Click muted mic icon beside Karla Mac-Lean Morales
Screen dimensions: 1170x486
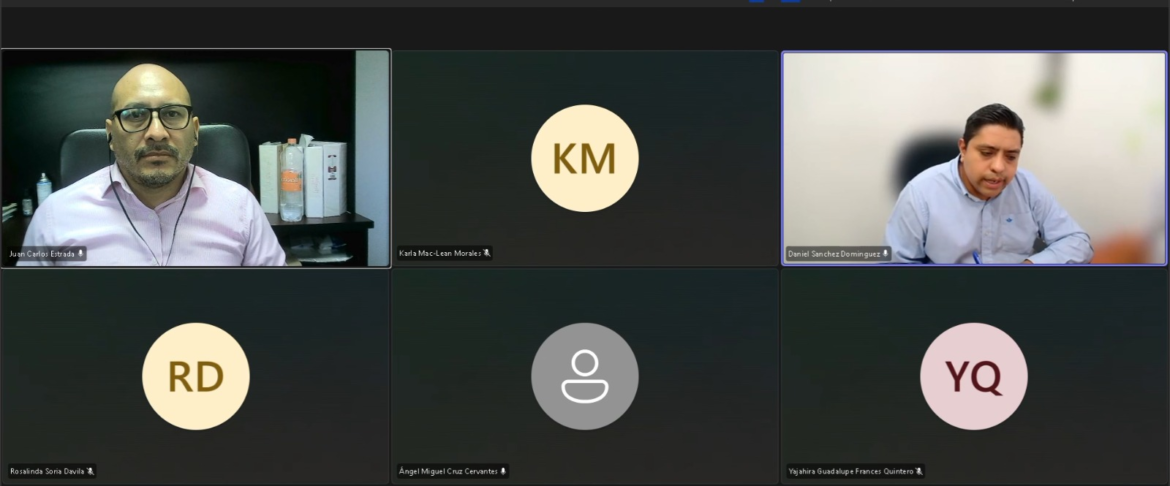[487, 254]
